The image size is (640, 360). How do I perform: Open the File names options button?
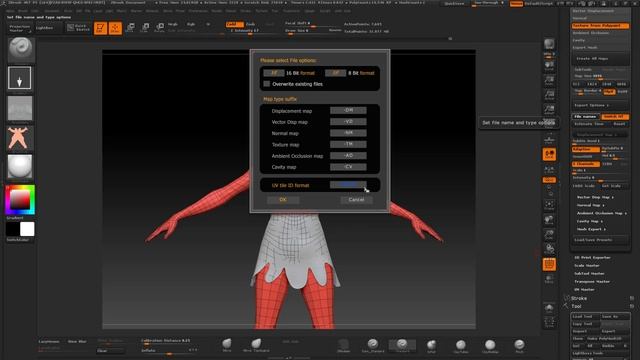click(x=585, y=117)
